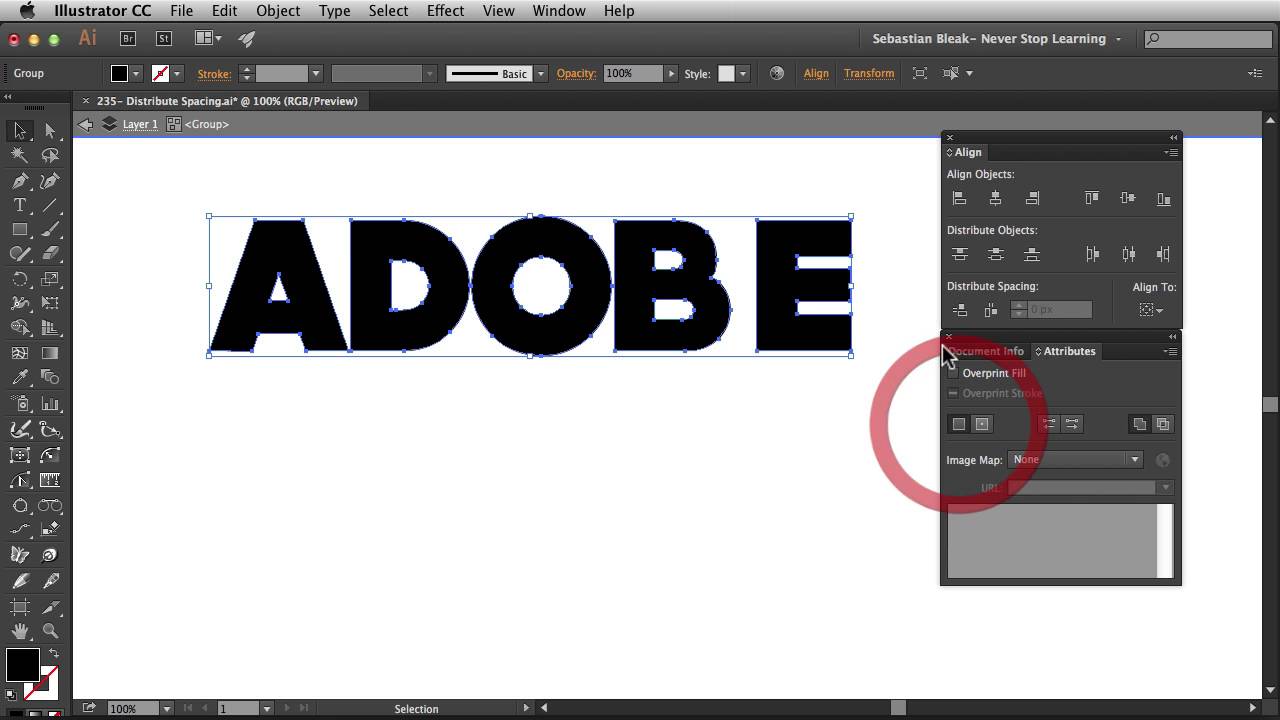The image size is (1280, 720).
Task: Open the zoom level dropdown at the bottom
Action: (166, 708)
